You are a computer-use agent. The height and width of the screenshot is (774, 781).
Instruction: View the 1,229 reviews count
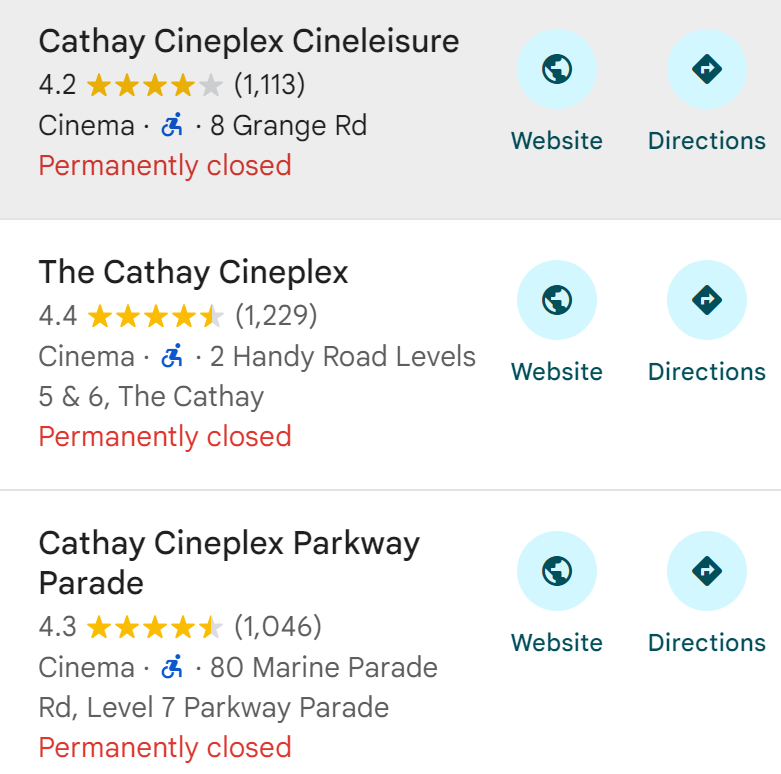(x=276, y=316)
